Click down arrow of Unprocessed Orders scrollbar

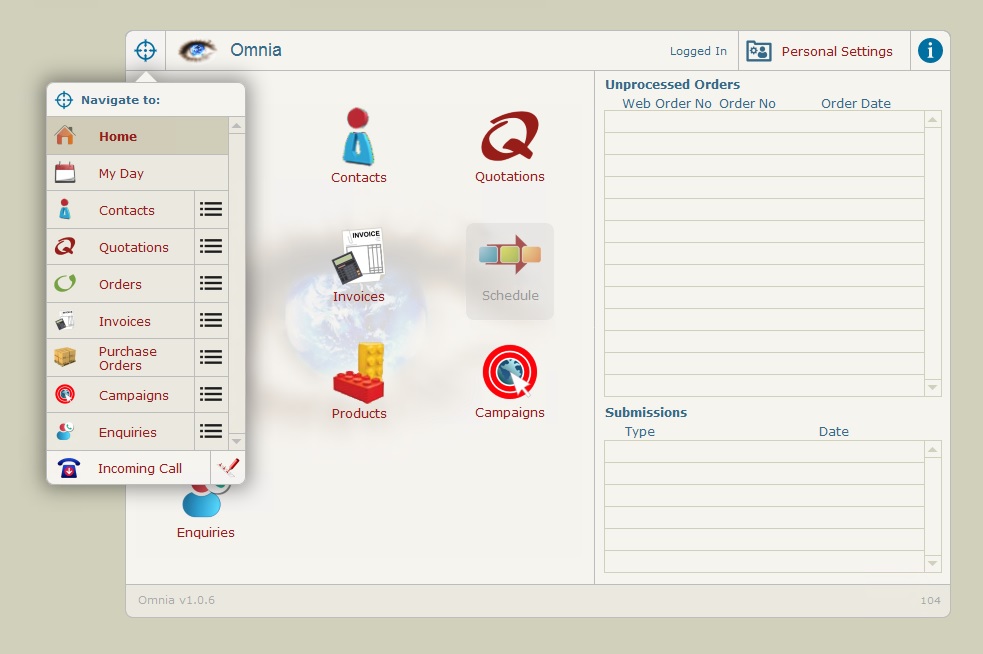[933, 388]
